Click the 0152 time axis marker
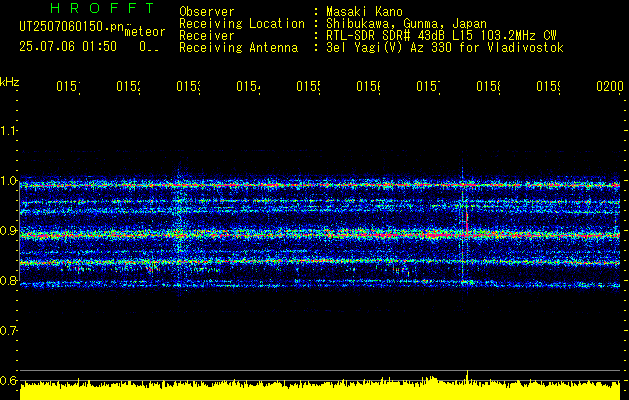 coord(128,87)
